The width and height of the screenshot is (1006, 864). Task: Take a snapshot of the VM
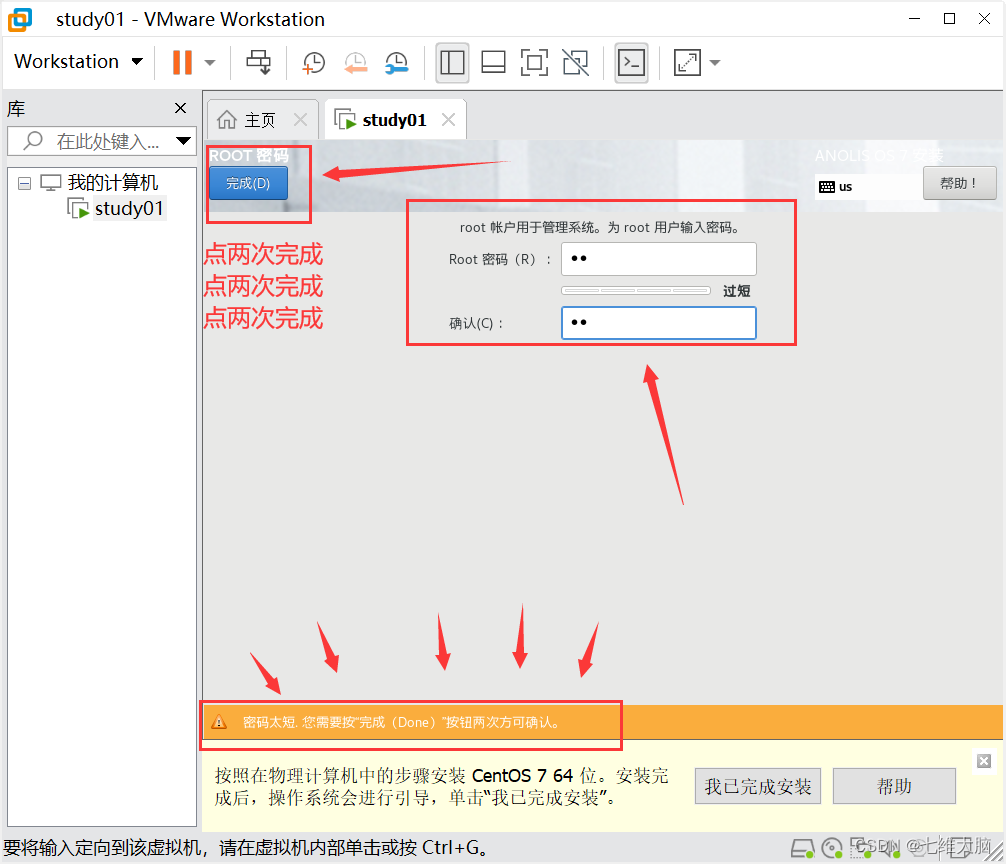313,63
